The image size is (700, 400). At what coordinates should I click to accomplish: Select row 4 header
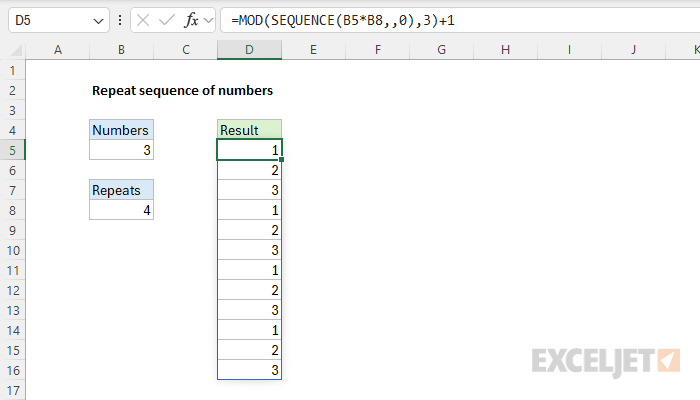[x=12, y=130]
